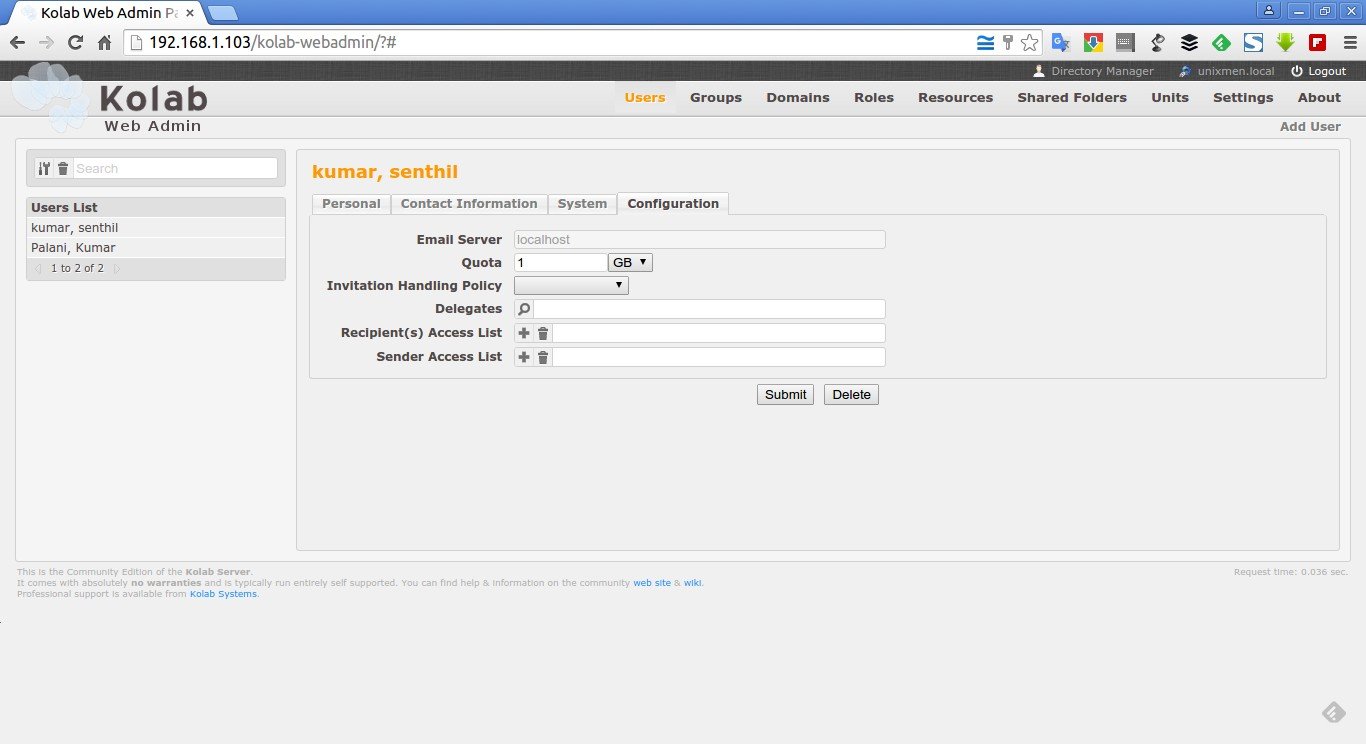Open Chrome hamburger menu
The width and height of the screenshot is (1366, 744).
[1349, 43]
